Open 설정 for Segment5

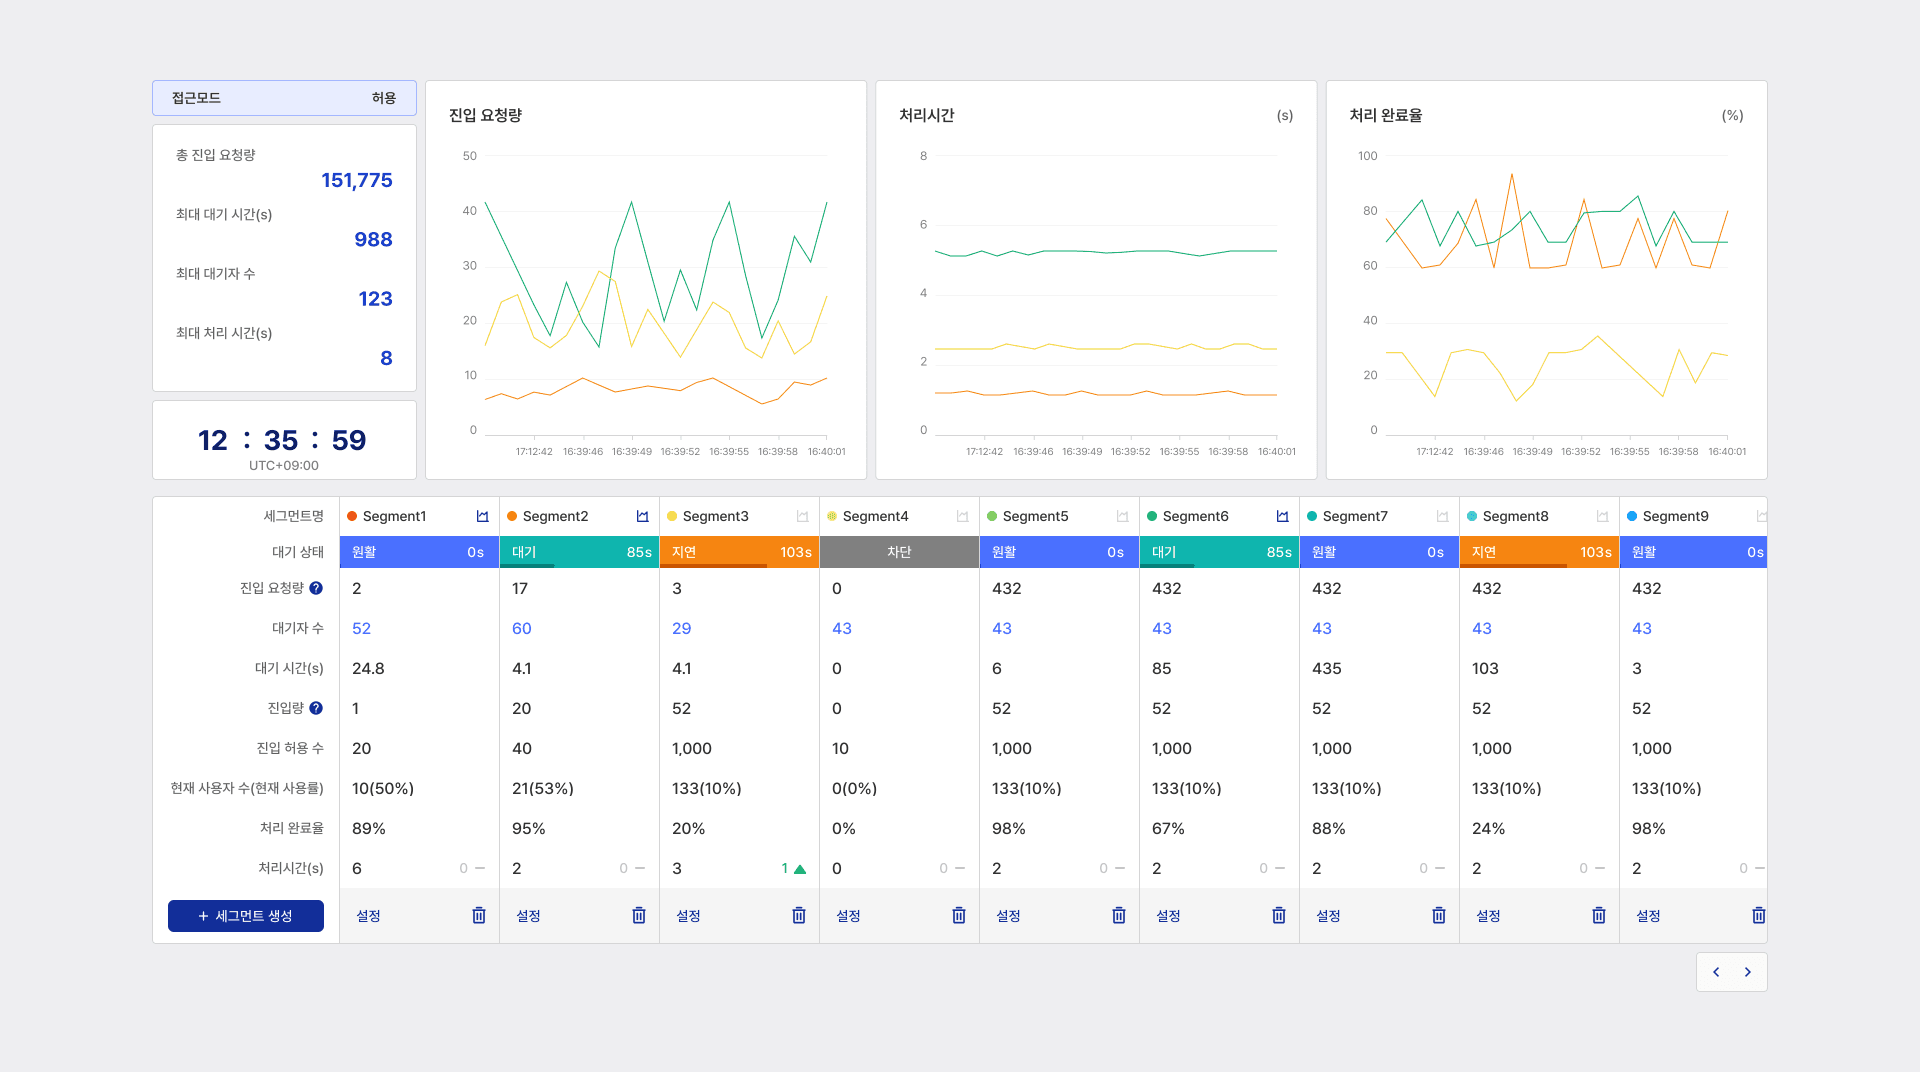coord(1008,916)
